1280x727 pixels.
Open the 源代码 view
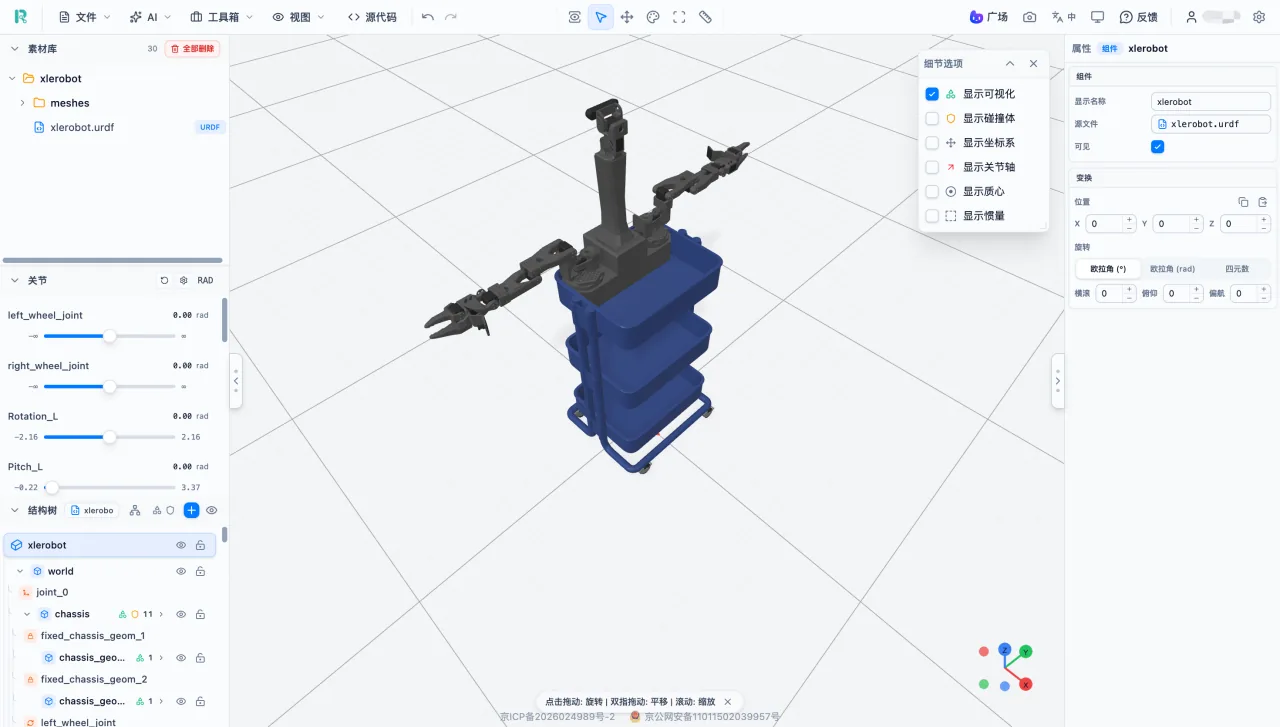372,17
